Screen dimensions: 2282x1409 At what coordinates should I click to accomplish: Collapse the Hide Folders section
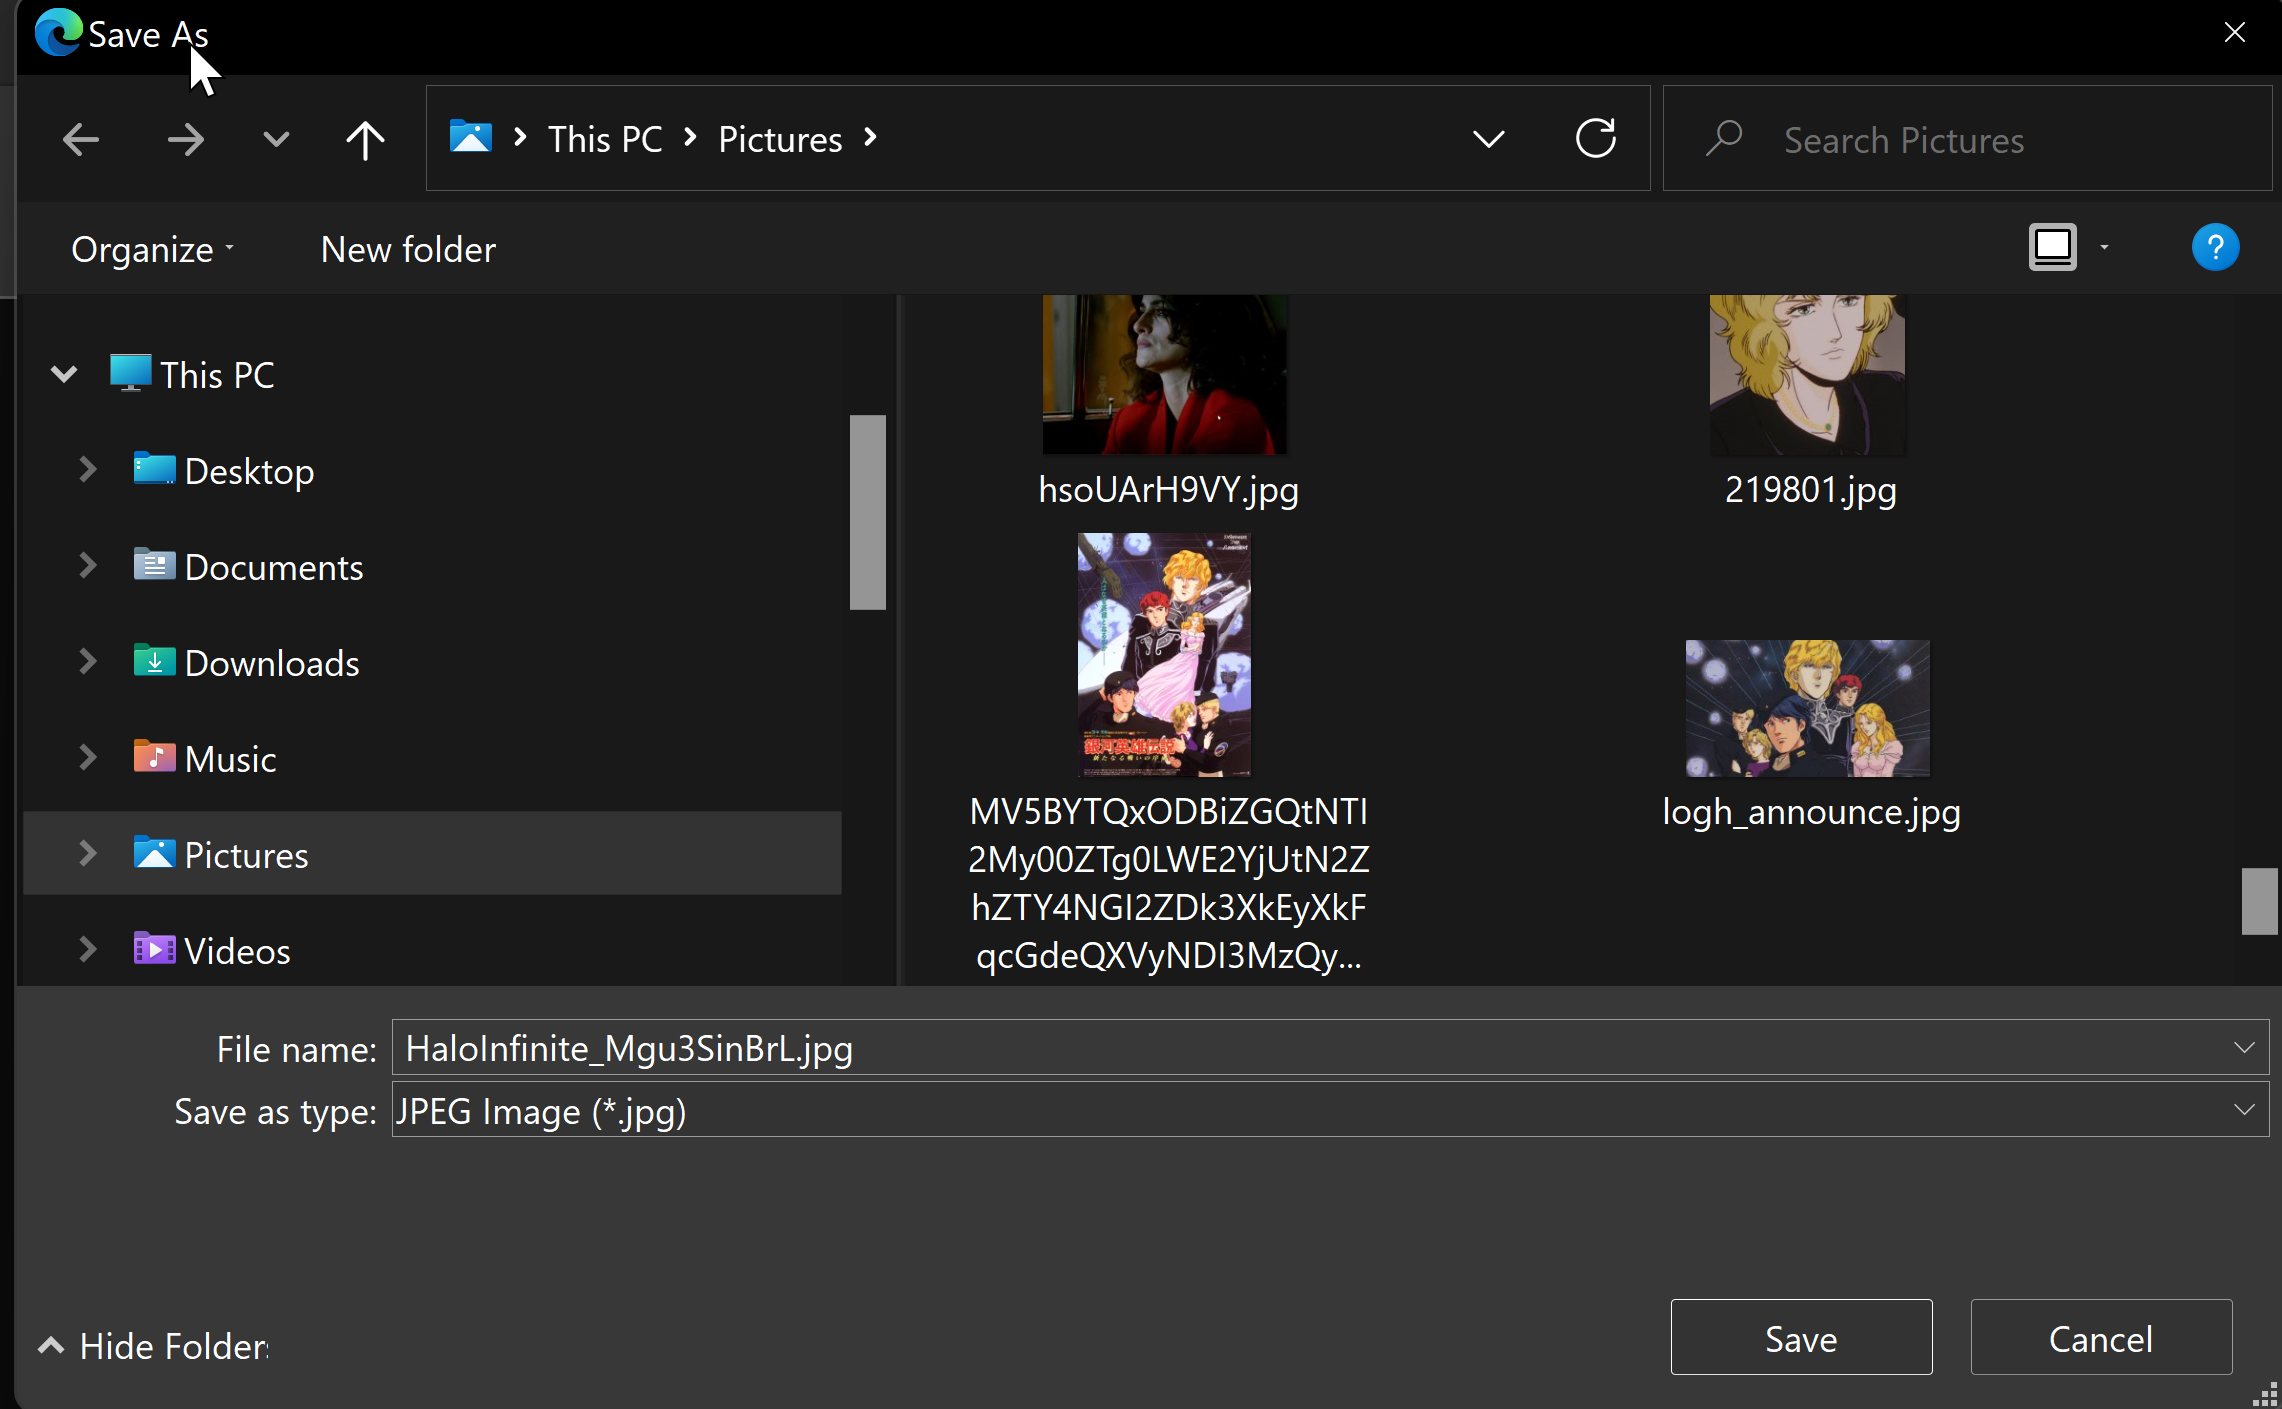pos(49,1345)
